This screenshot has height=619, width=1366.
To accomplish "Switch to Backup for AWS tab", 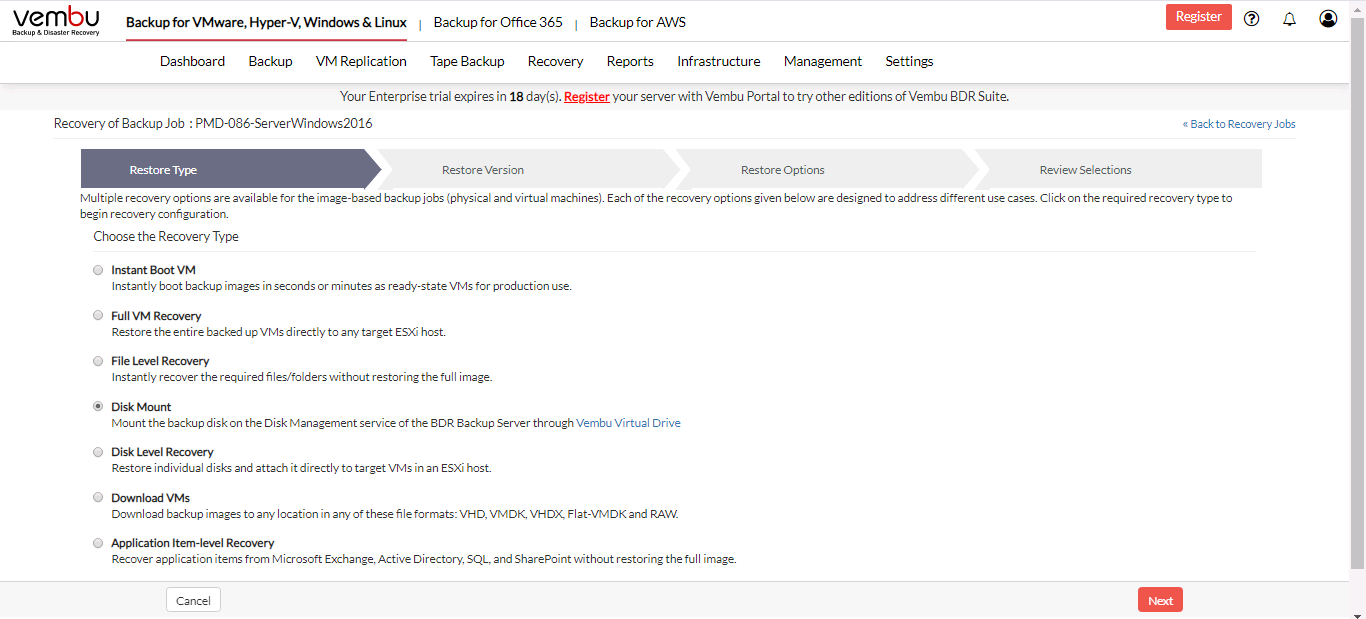I will tap(638, 22).
